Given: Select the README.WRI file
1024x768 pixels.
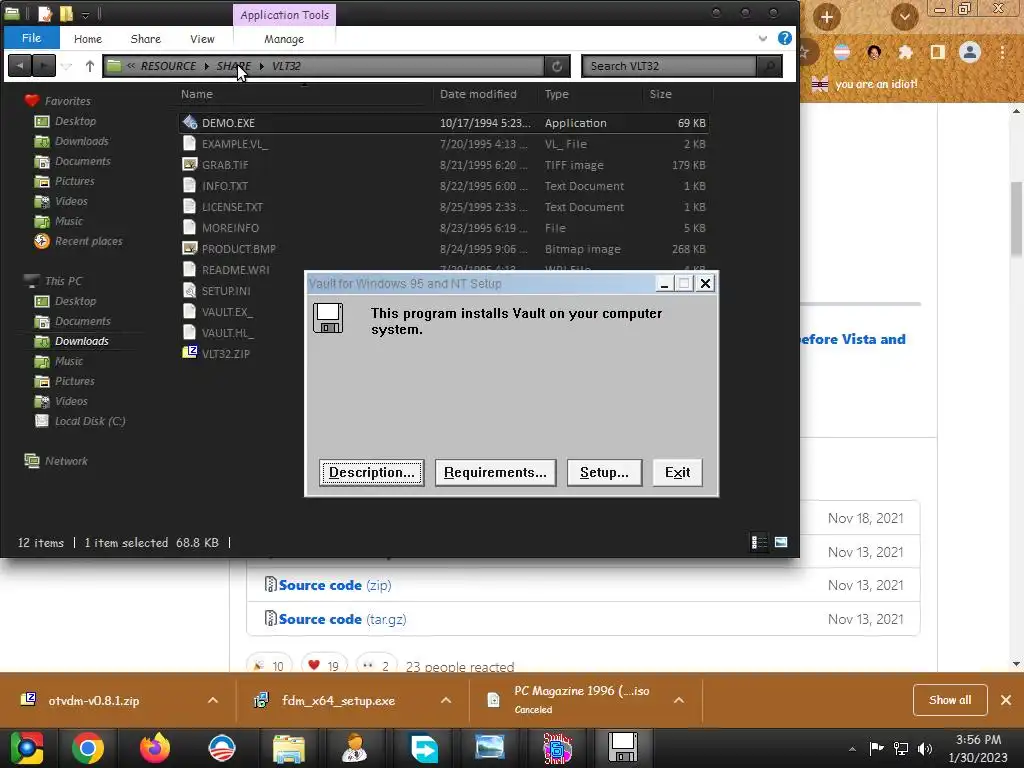Looking at the screenshot, I should pos(235,270).
